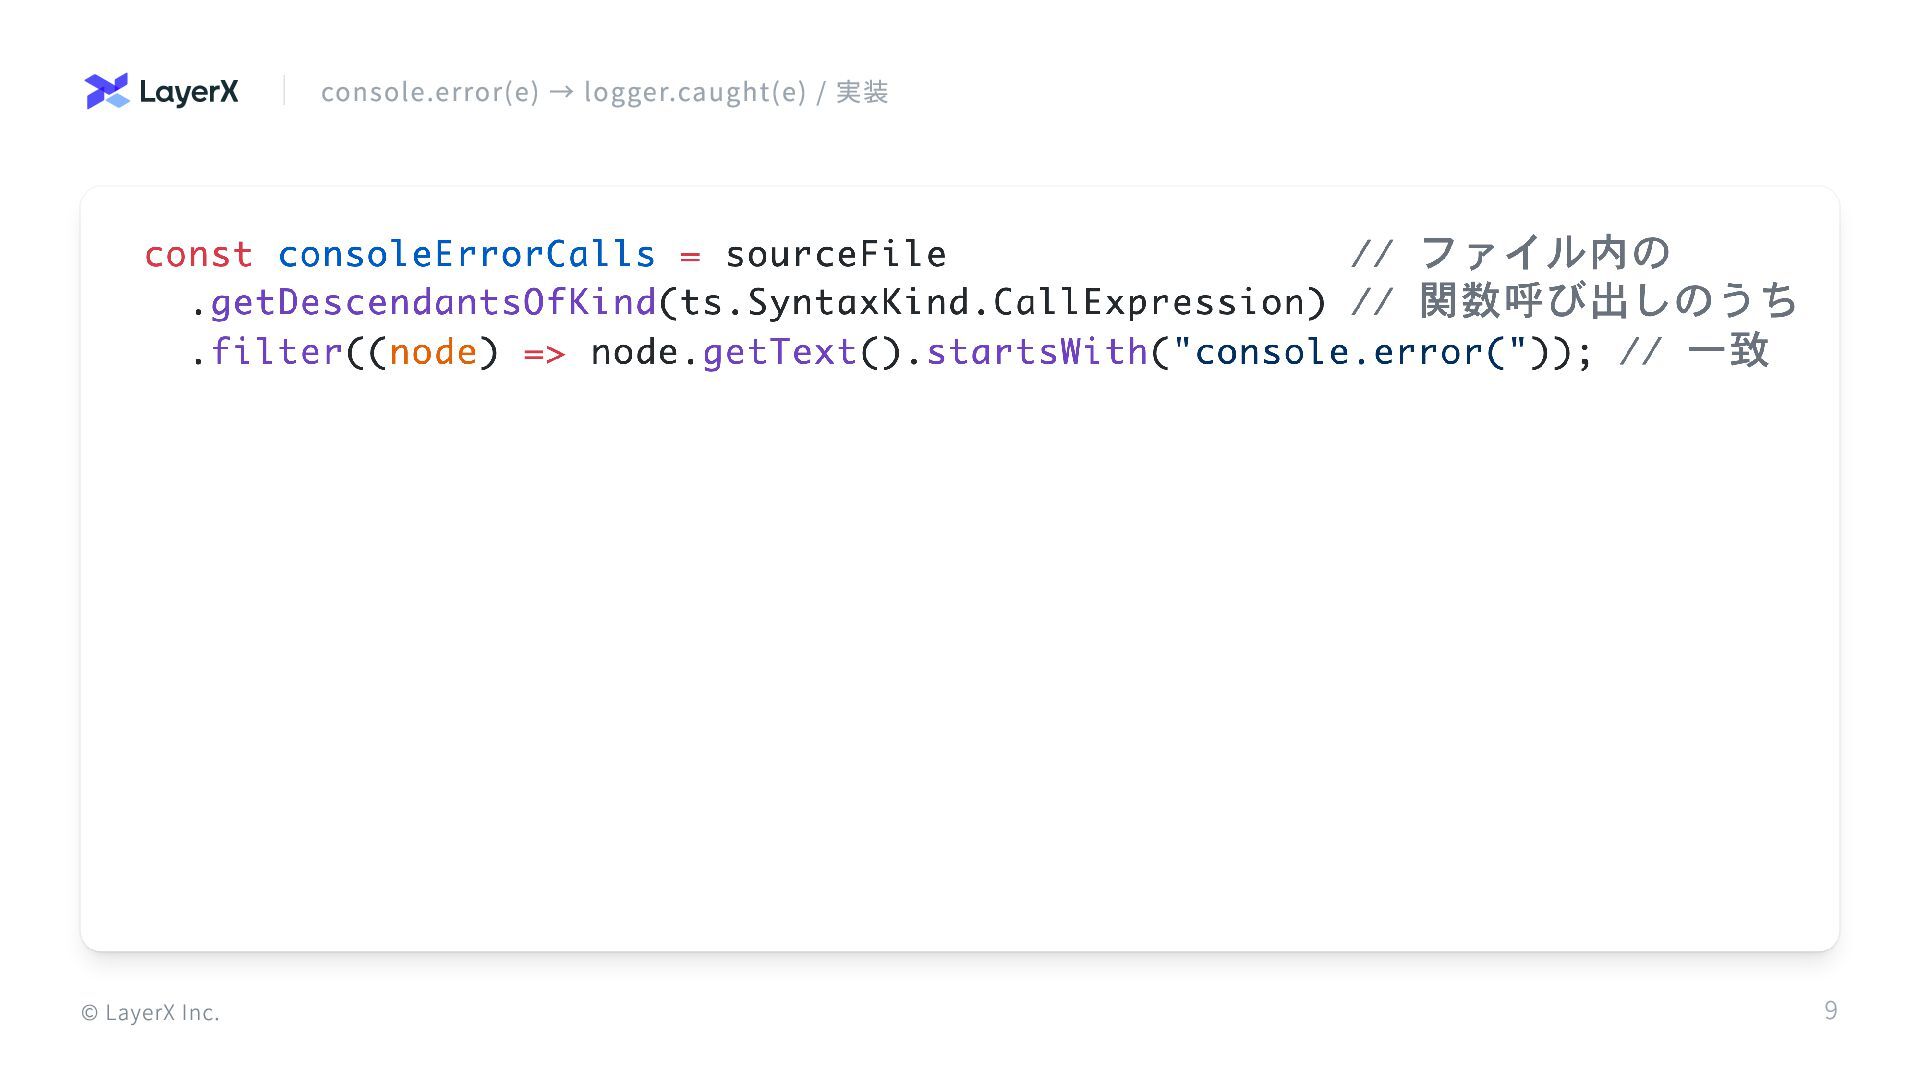Click the const keyword in code
The width and height of the screenshot is (1920, 1080).
coord(198,254)
